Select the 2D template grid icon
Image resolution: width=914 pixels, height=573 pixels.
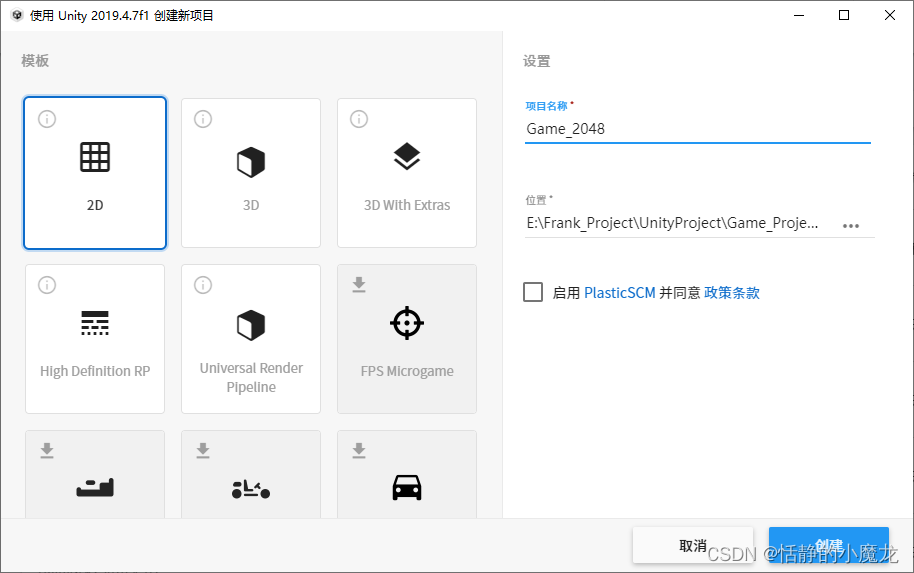point(95,157)
